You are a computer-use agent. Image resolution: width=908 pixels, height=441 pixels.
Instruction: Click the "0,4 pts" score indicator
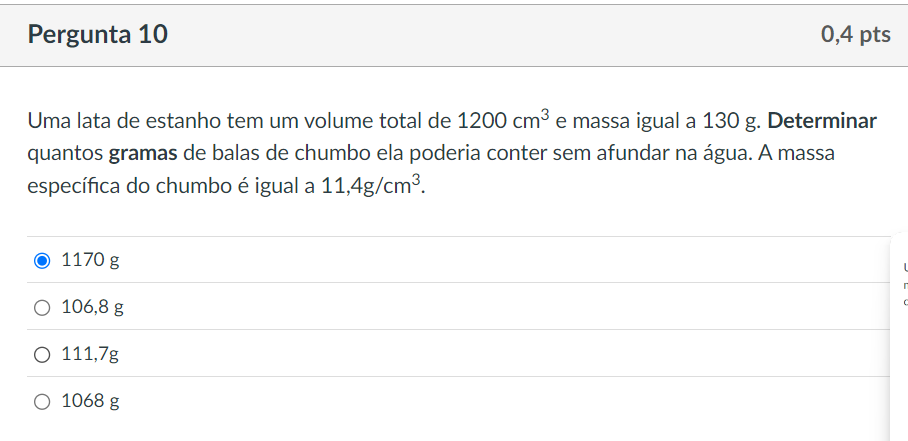[x=855, y=35]
